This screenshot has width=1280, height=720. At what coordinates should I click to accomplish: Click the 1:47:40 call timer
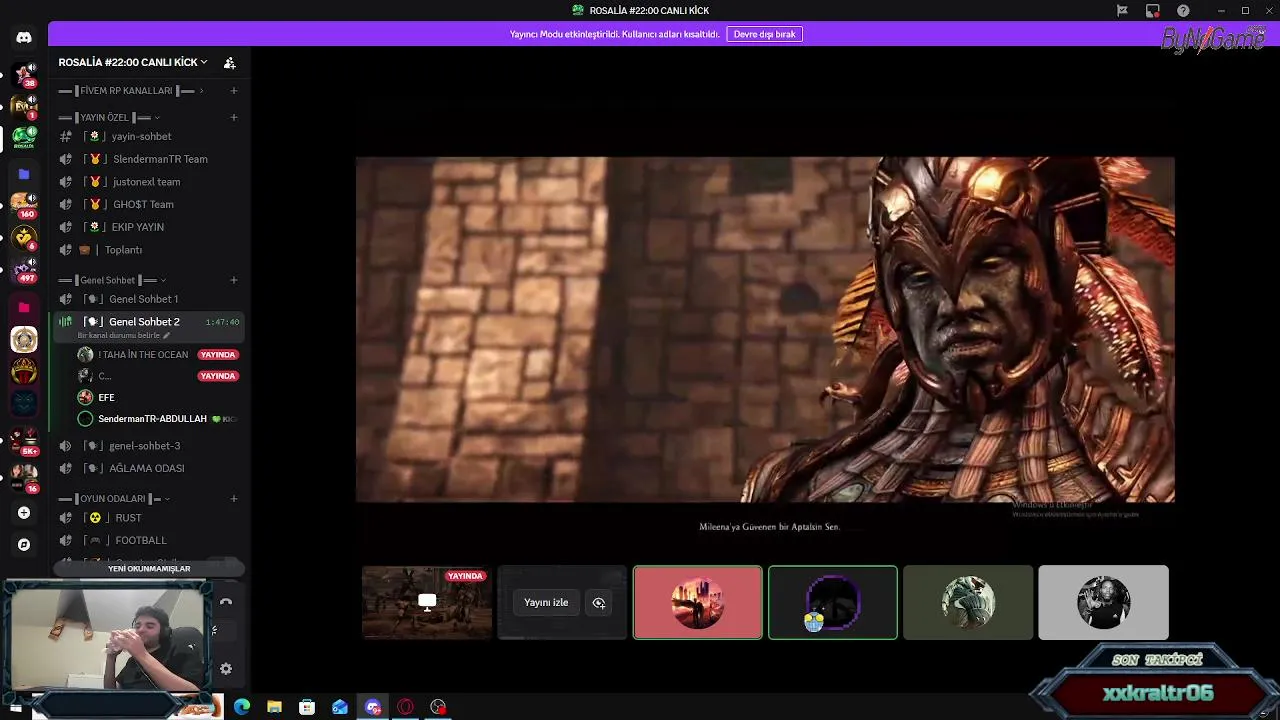click(222, 322)
